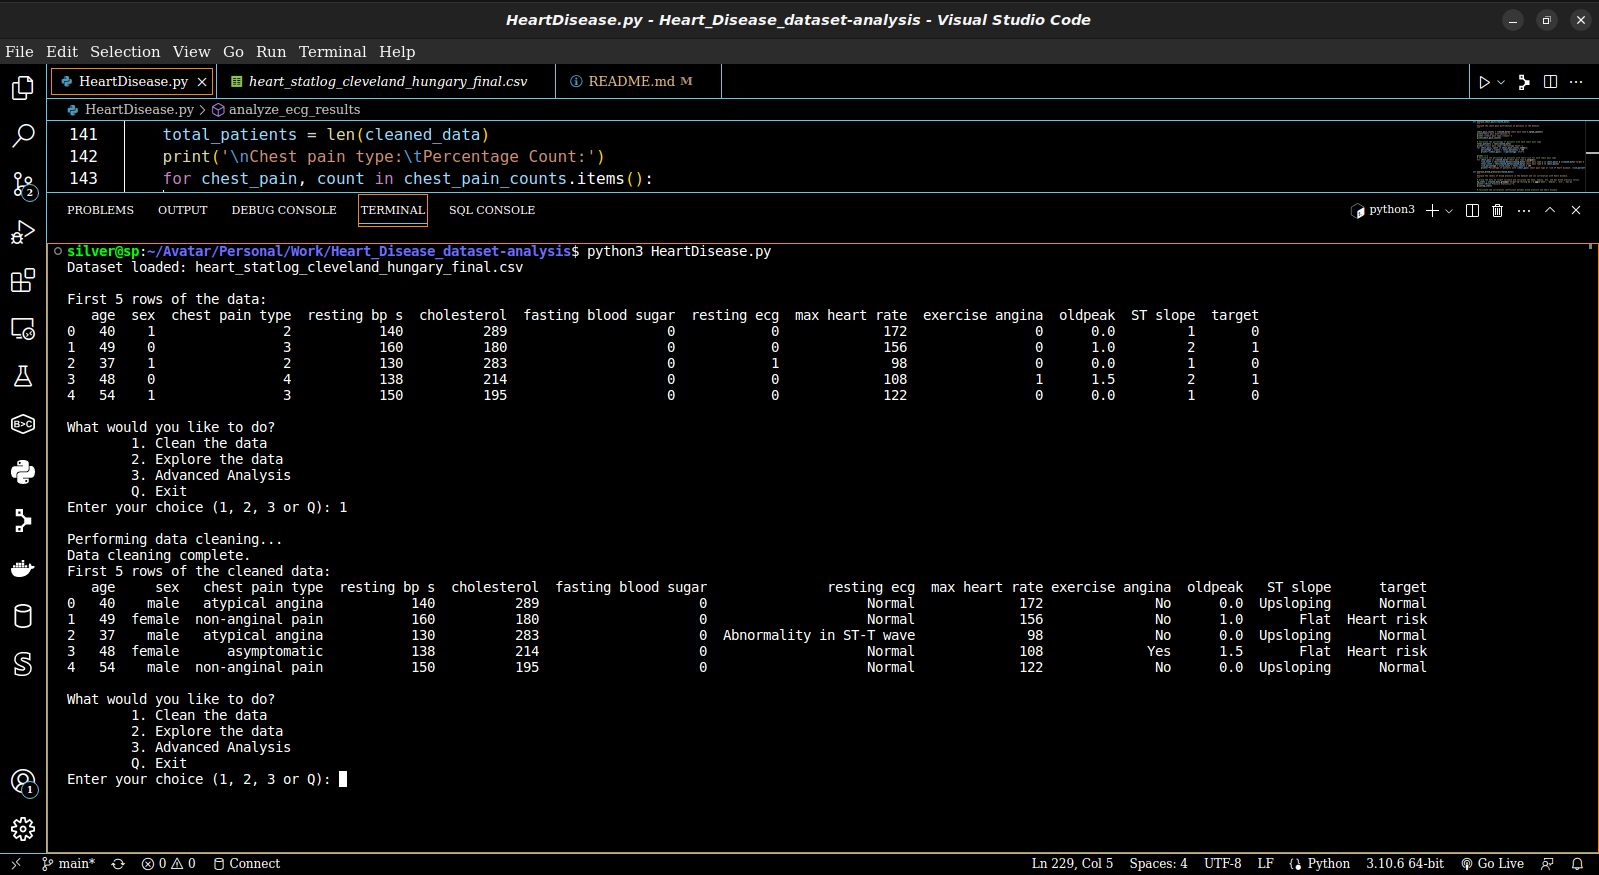
Task: Expand the run button dropdown arrow
Action: click(x=1501, y=82)
